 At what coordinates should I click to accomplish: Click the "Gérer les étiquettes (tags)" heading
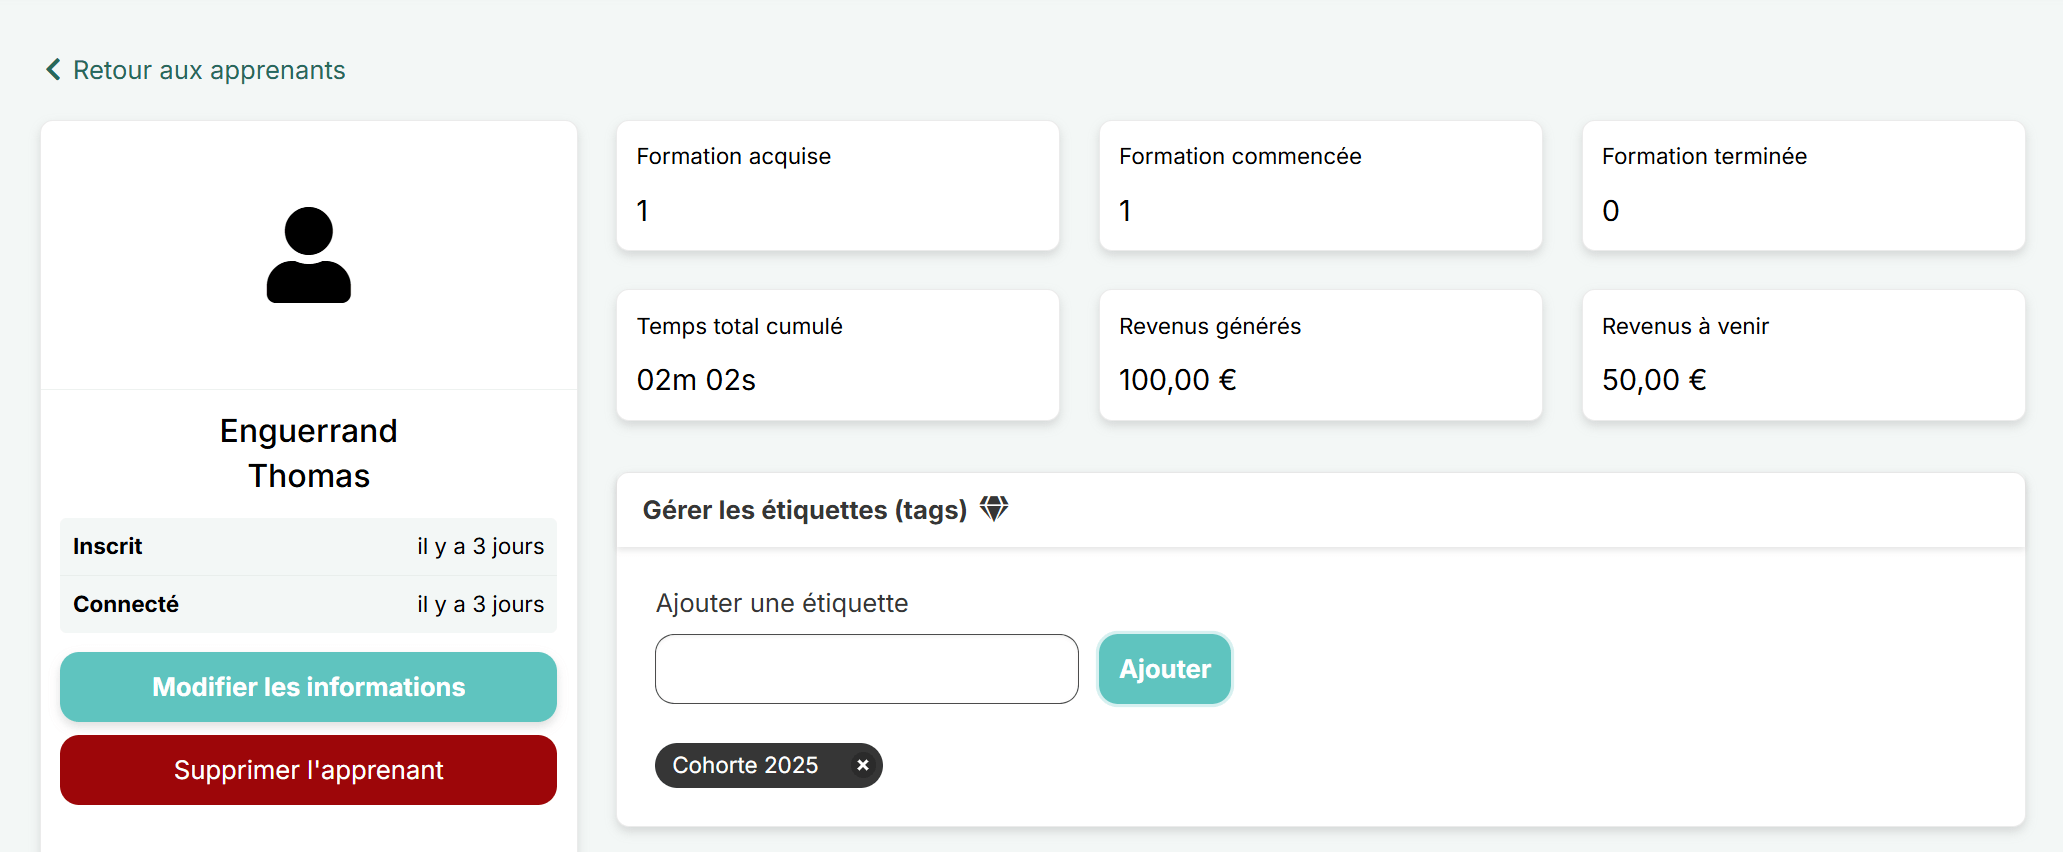(804, 510)
